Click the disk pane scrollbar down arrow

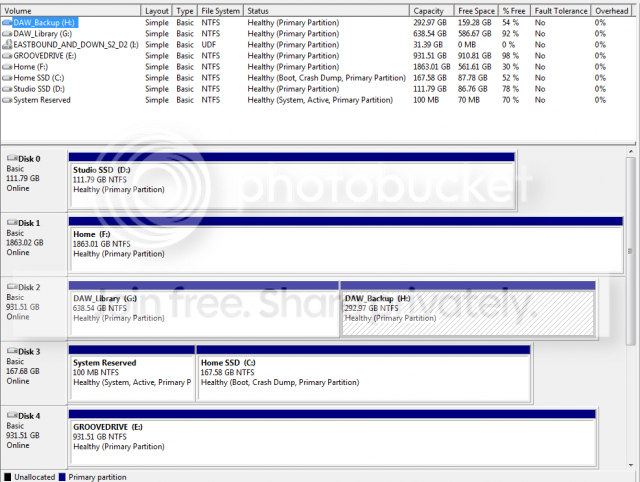click(631, 464)
